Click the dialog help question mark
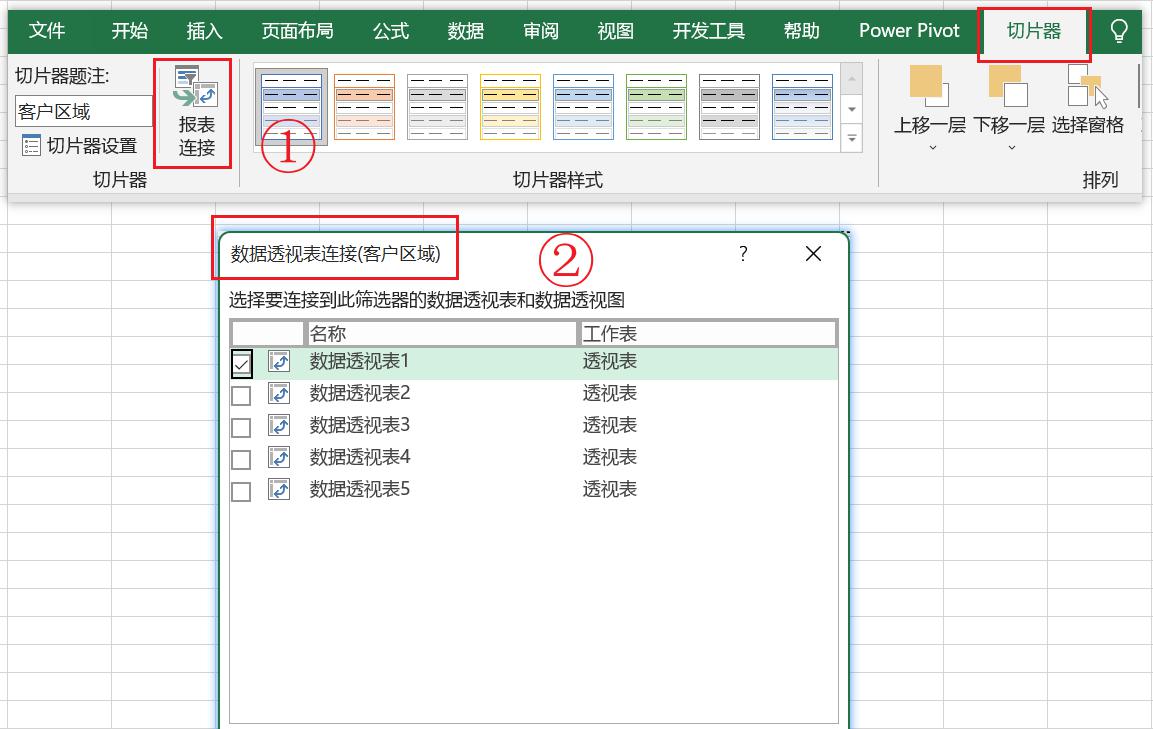 pos(743,254)
